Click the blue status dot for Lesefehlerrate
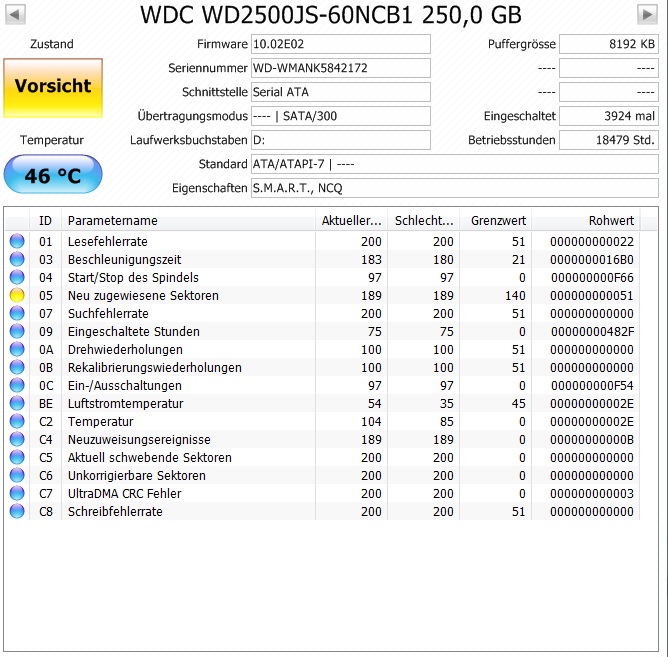668x657 pixels. pyautogui.click(x=17, y=241)
